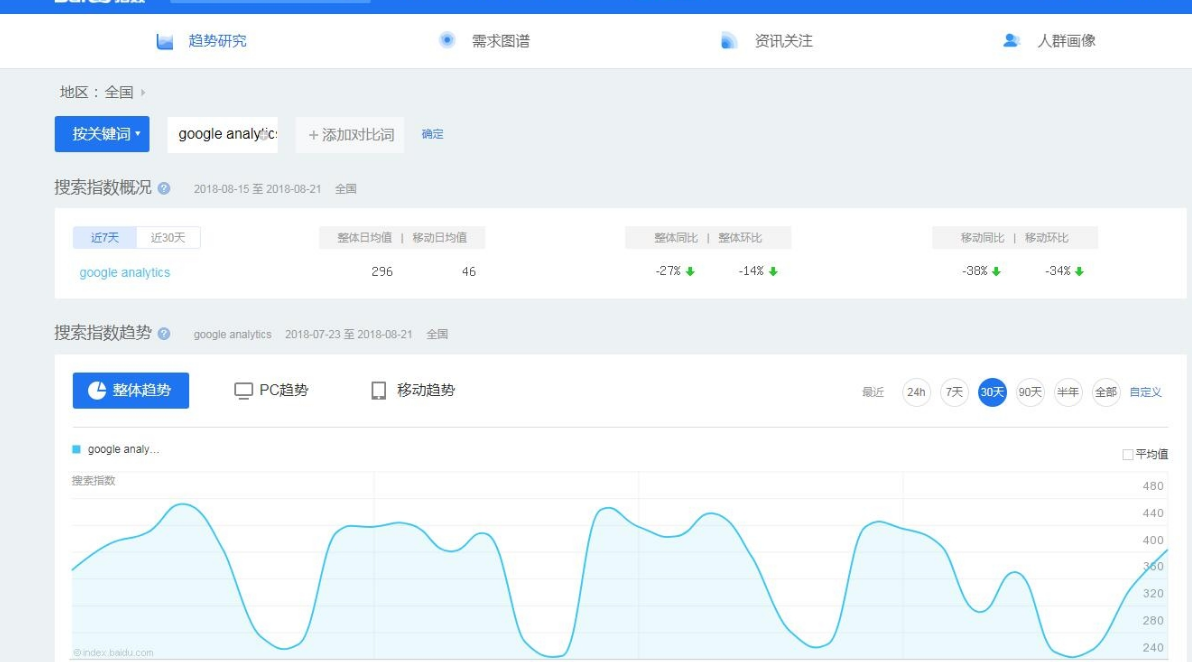Open 自定义 date range picker

[x=1145, y=393]
